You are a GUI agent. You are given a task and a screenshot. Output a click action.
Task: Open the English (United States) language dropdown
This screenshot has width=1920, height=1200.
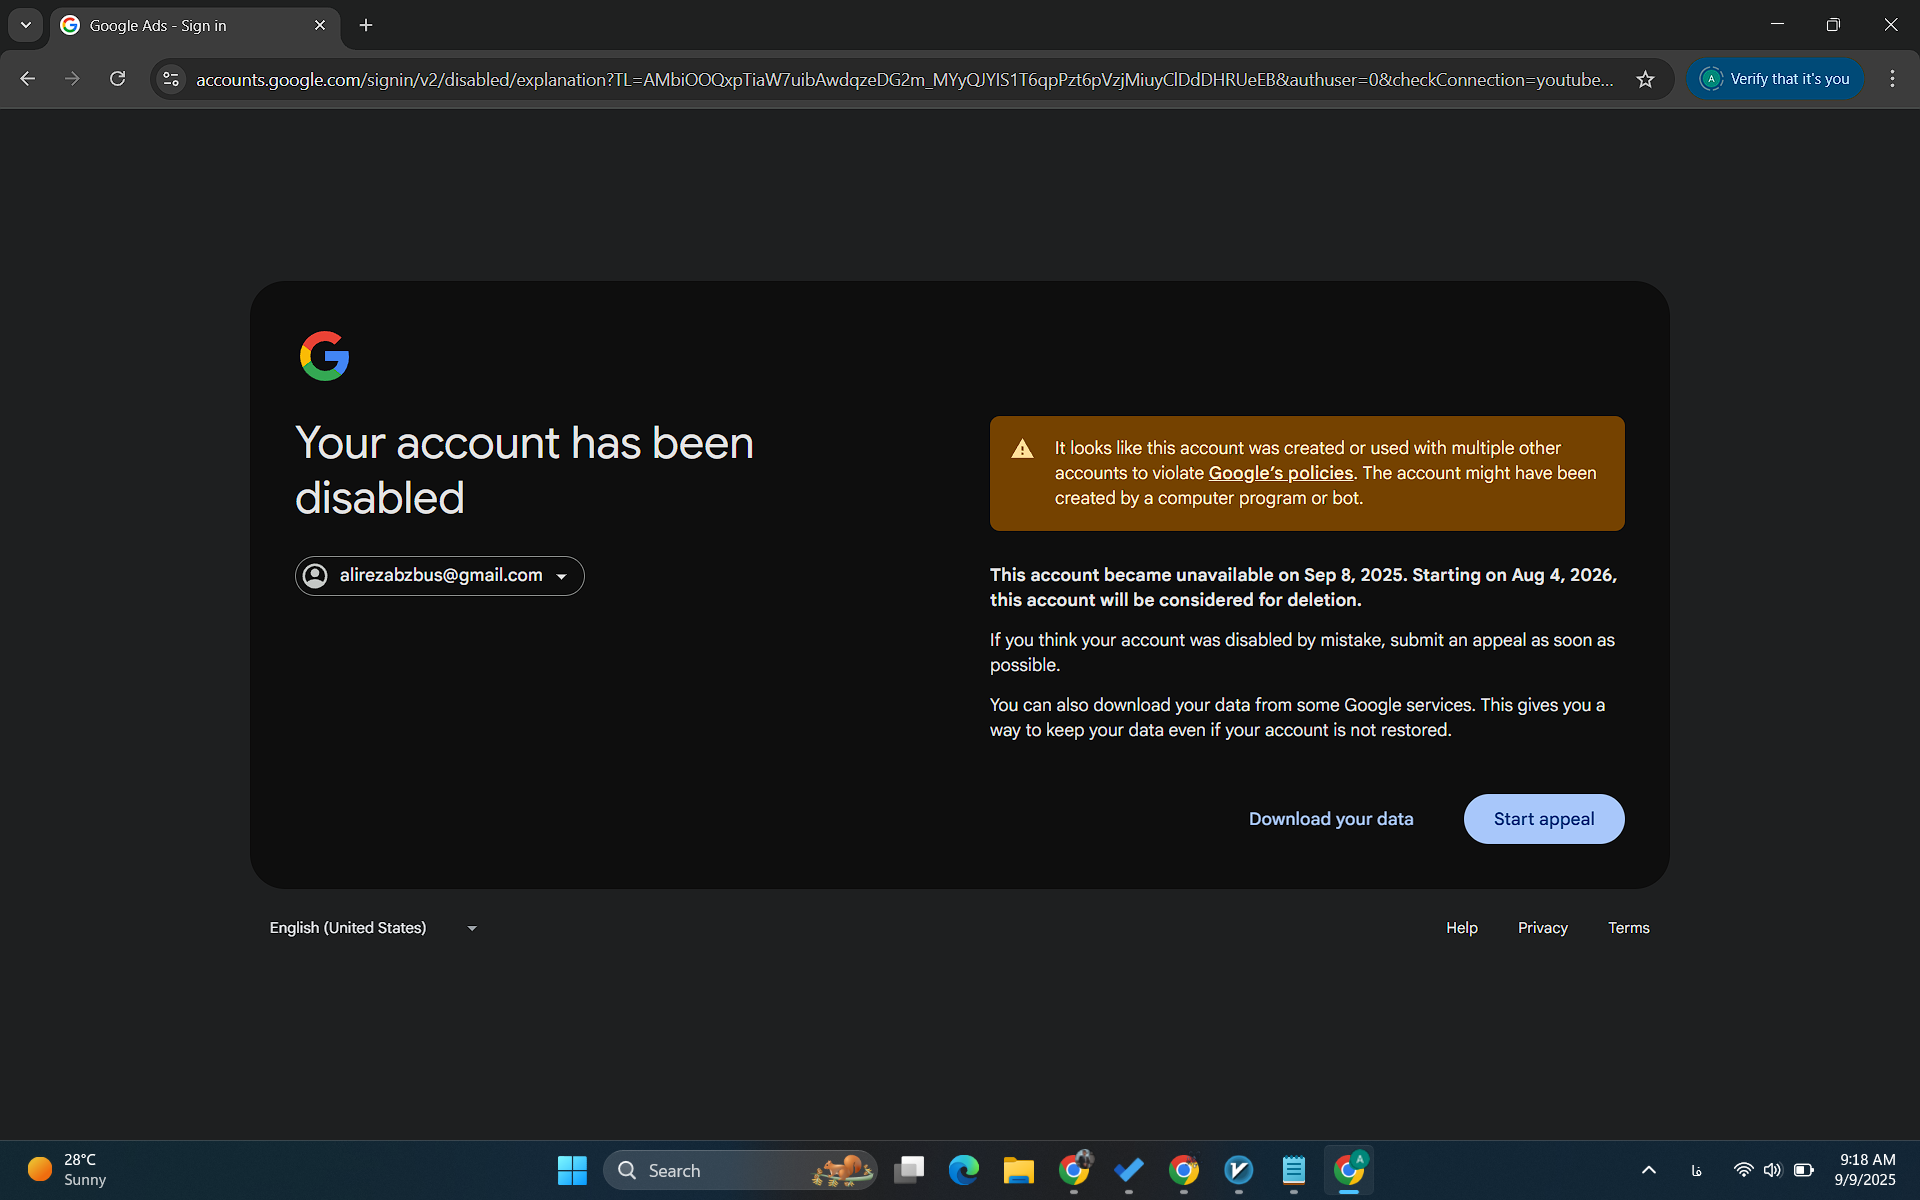373,928
